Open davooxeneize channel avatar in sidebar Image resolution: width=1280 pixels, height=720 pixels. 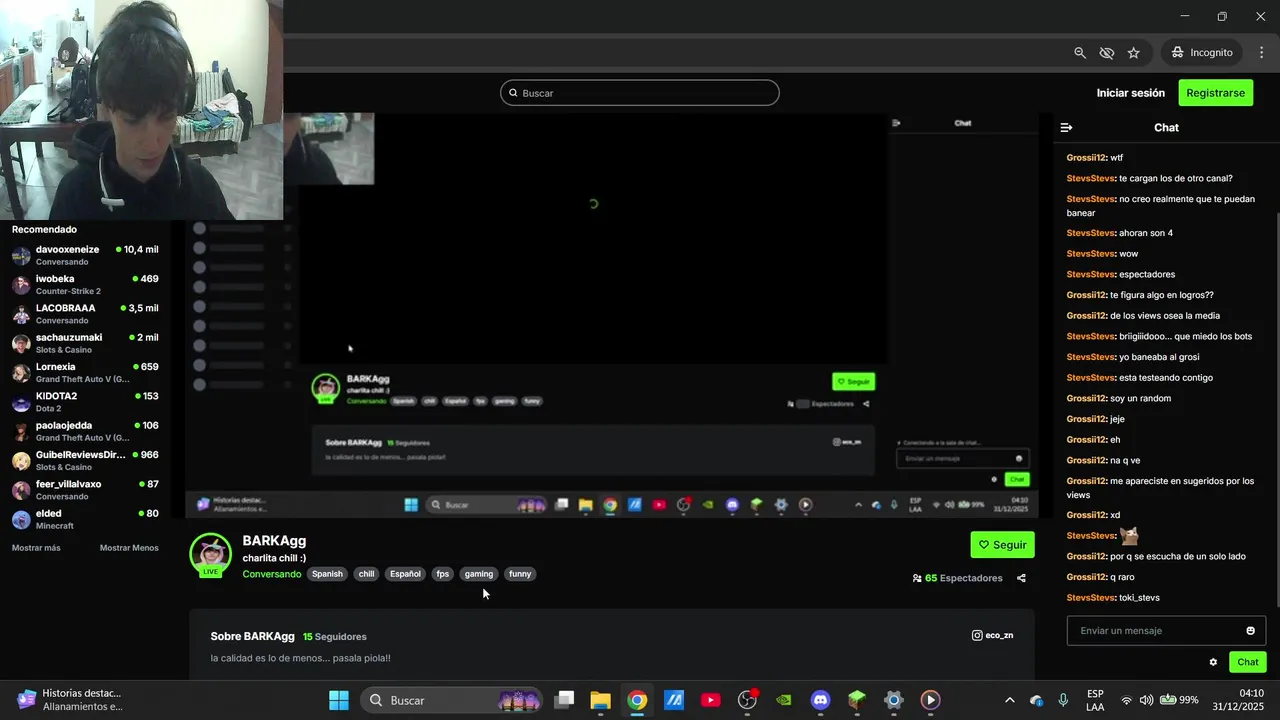(21, 255)
